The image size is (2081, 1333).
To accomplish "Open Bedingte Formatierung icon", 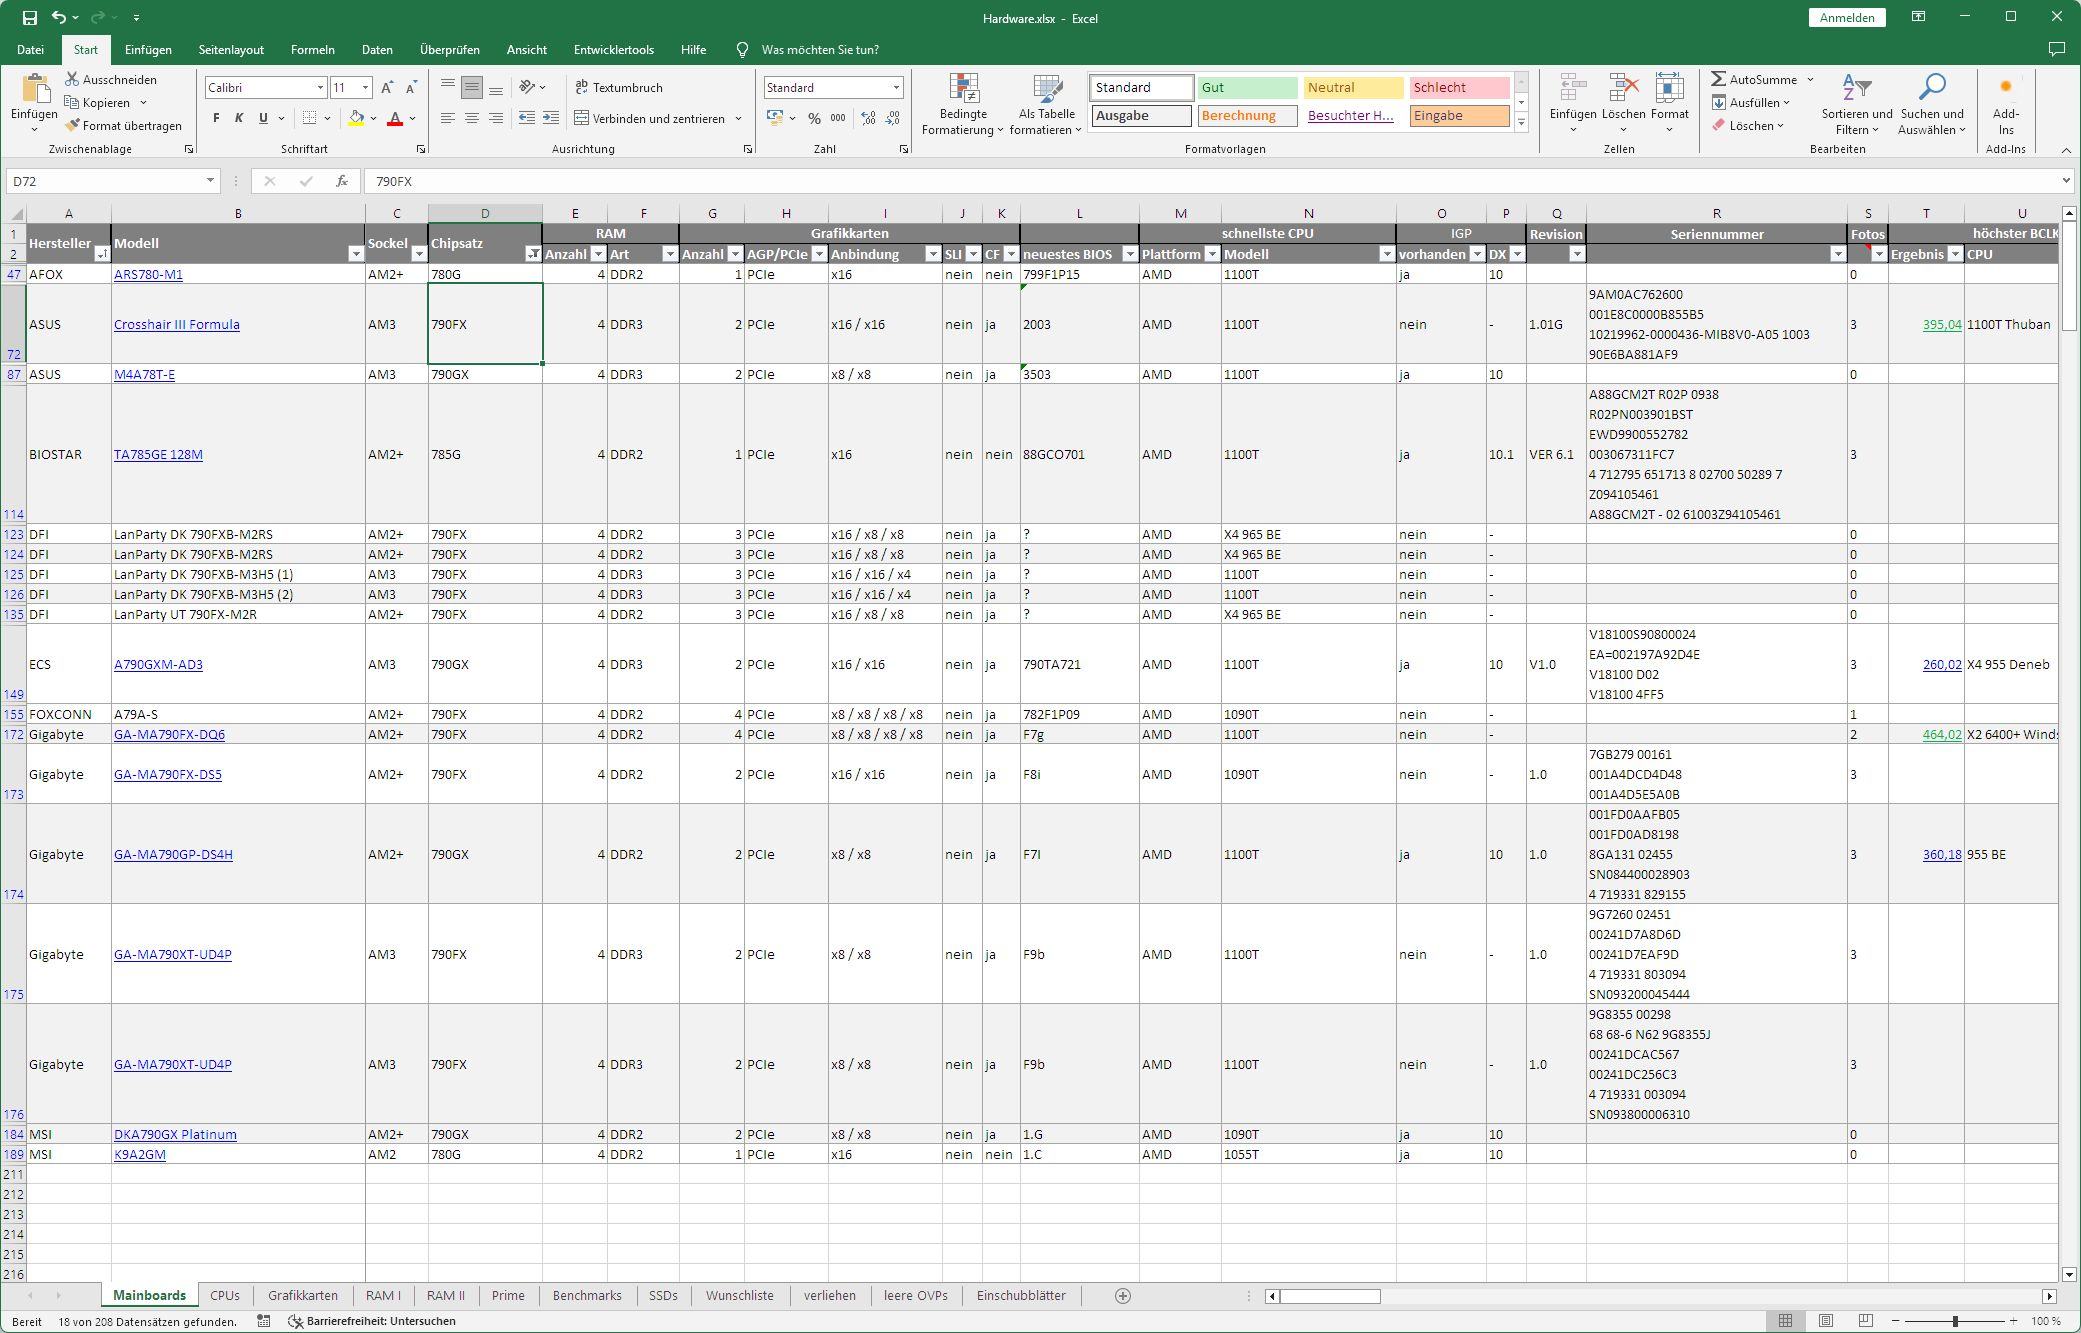I will coord(964,89).
